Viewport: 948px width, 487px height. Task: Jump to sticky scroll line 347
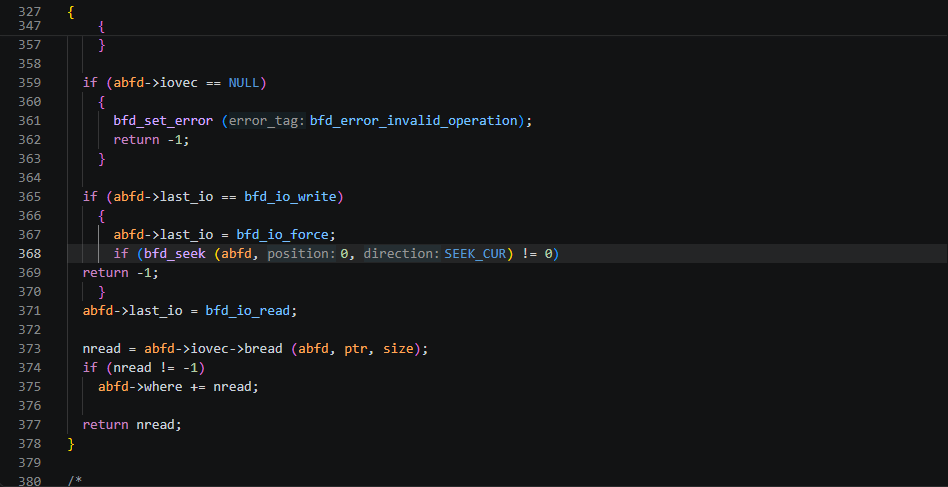(x=474, y=26)
